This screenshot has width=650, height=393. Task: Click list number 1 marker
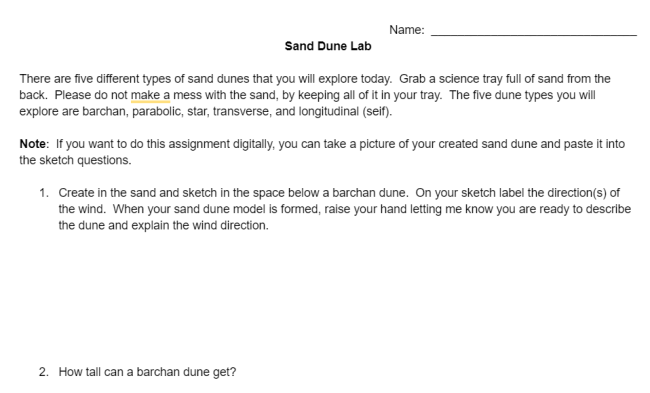pyautogui.click(x=44, y=193)
